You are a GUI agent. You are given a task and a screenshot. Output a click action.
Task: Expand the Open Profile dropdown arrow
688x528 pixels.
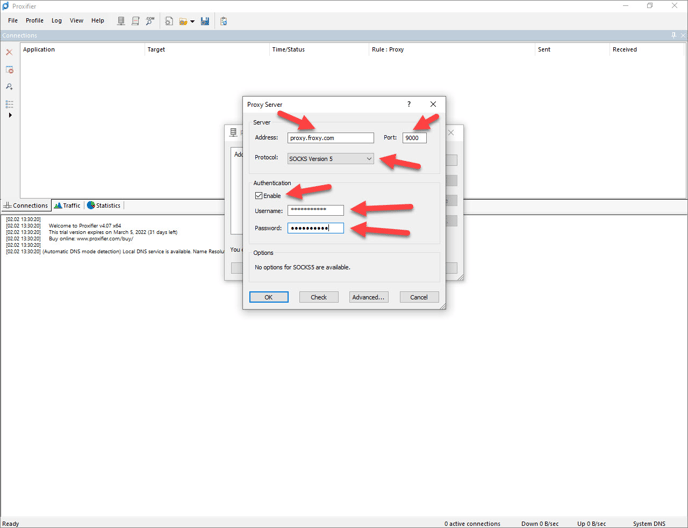coord(192,22)
